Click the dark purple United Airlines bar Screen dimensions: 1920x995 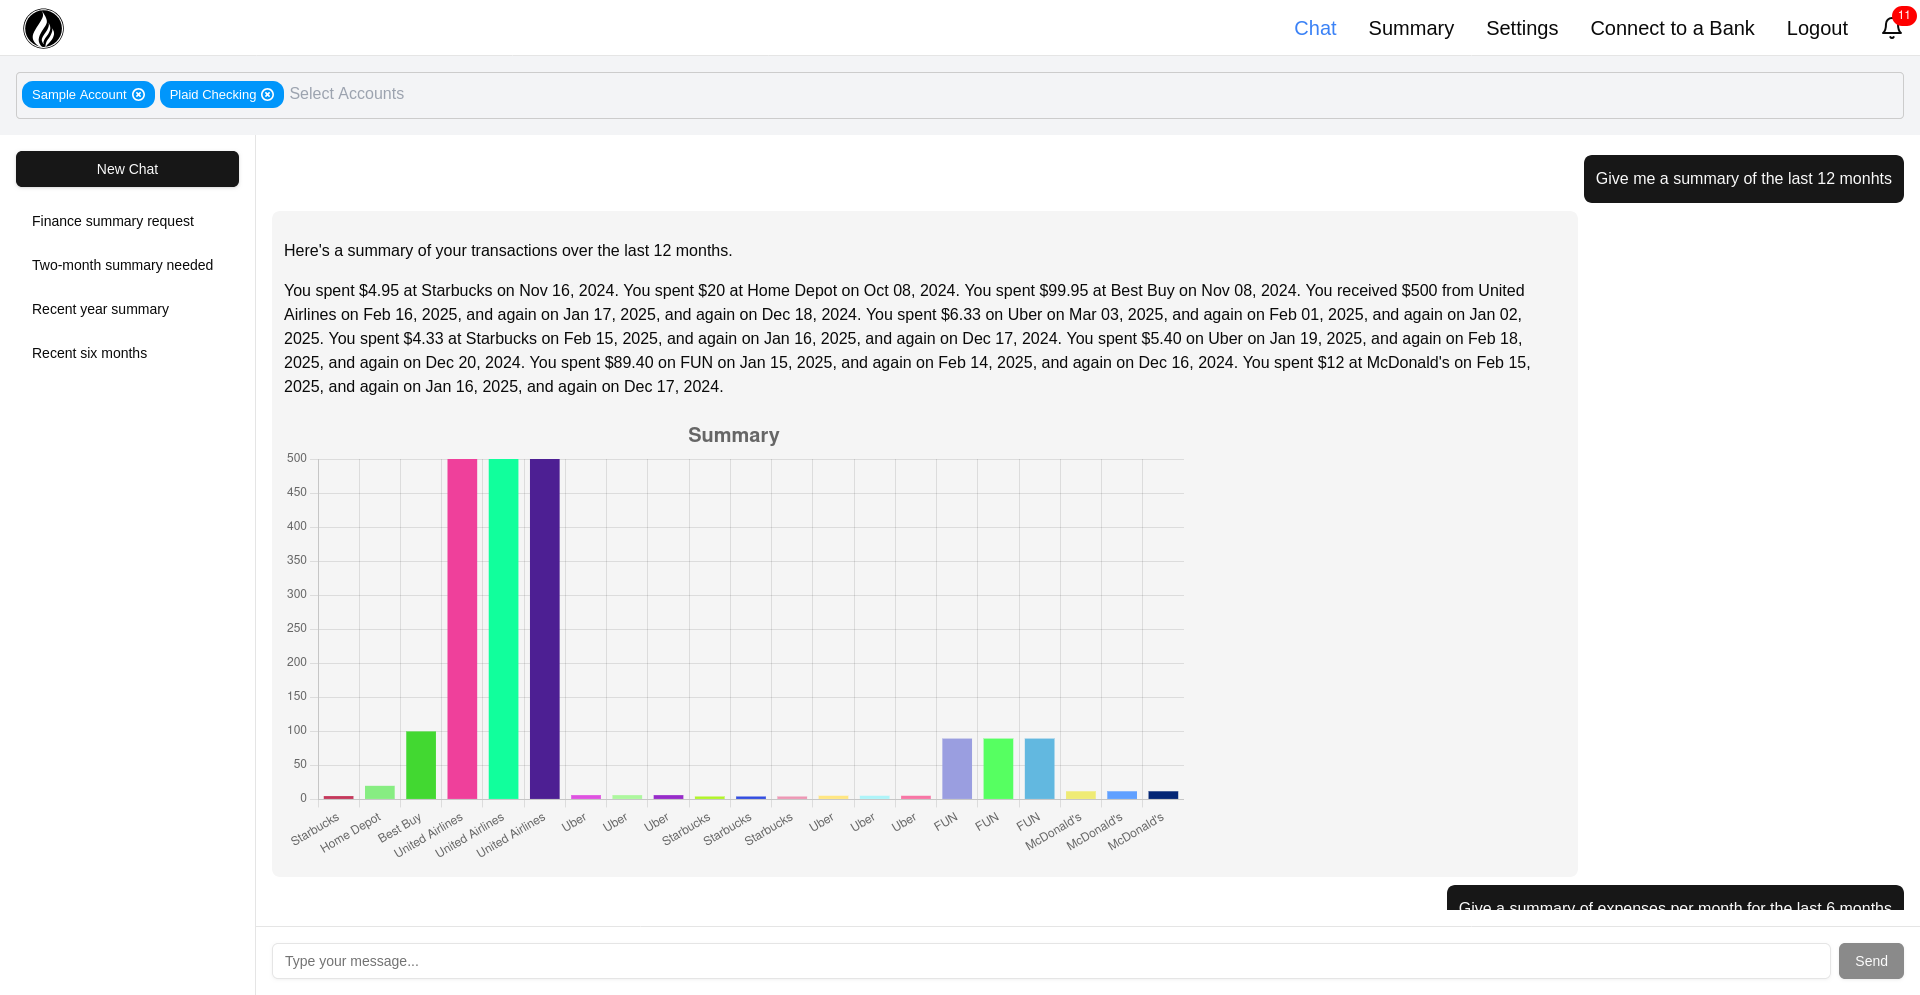pyautogui.click(x=544, y=628)
